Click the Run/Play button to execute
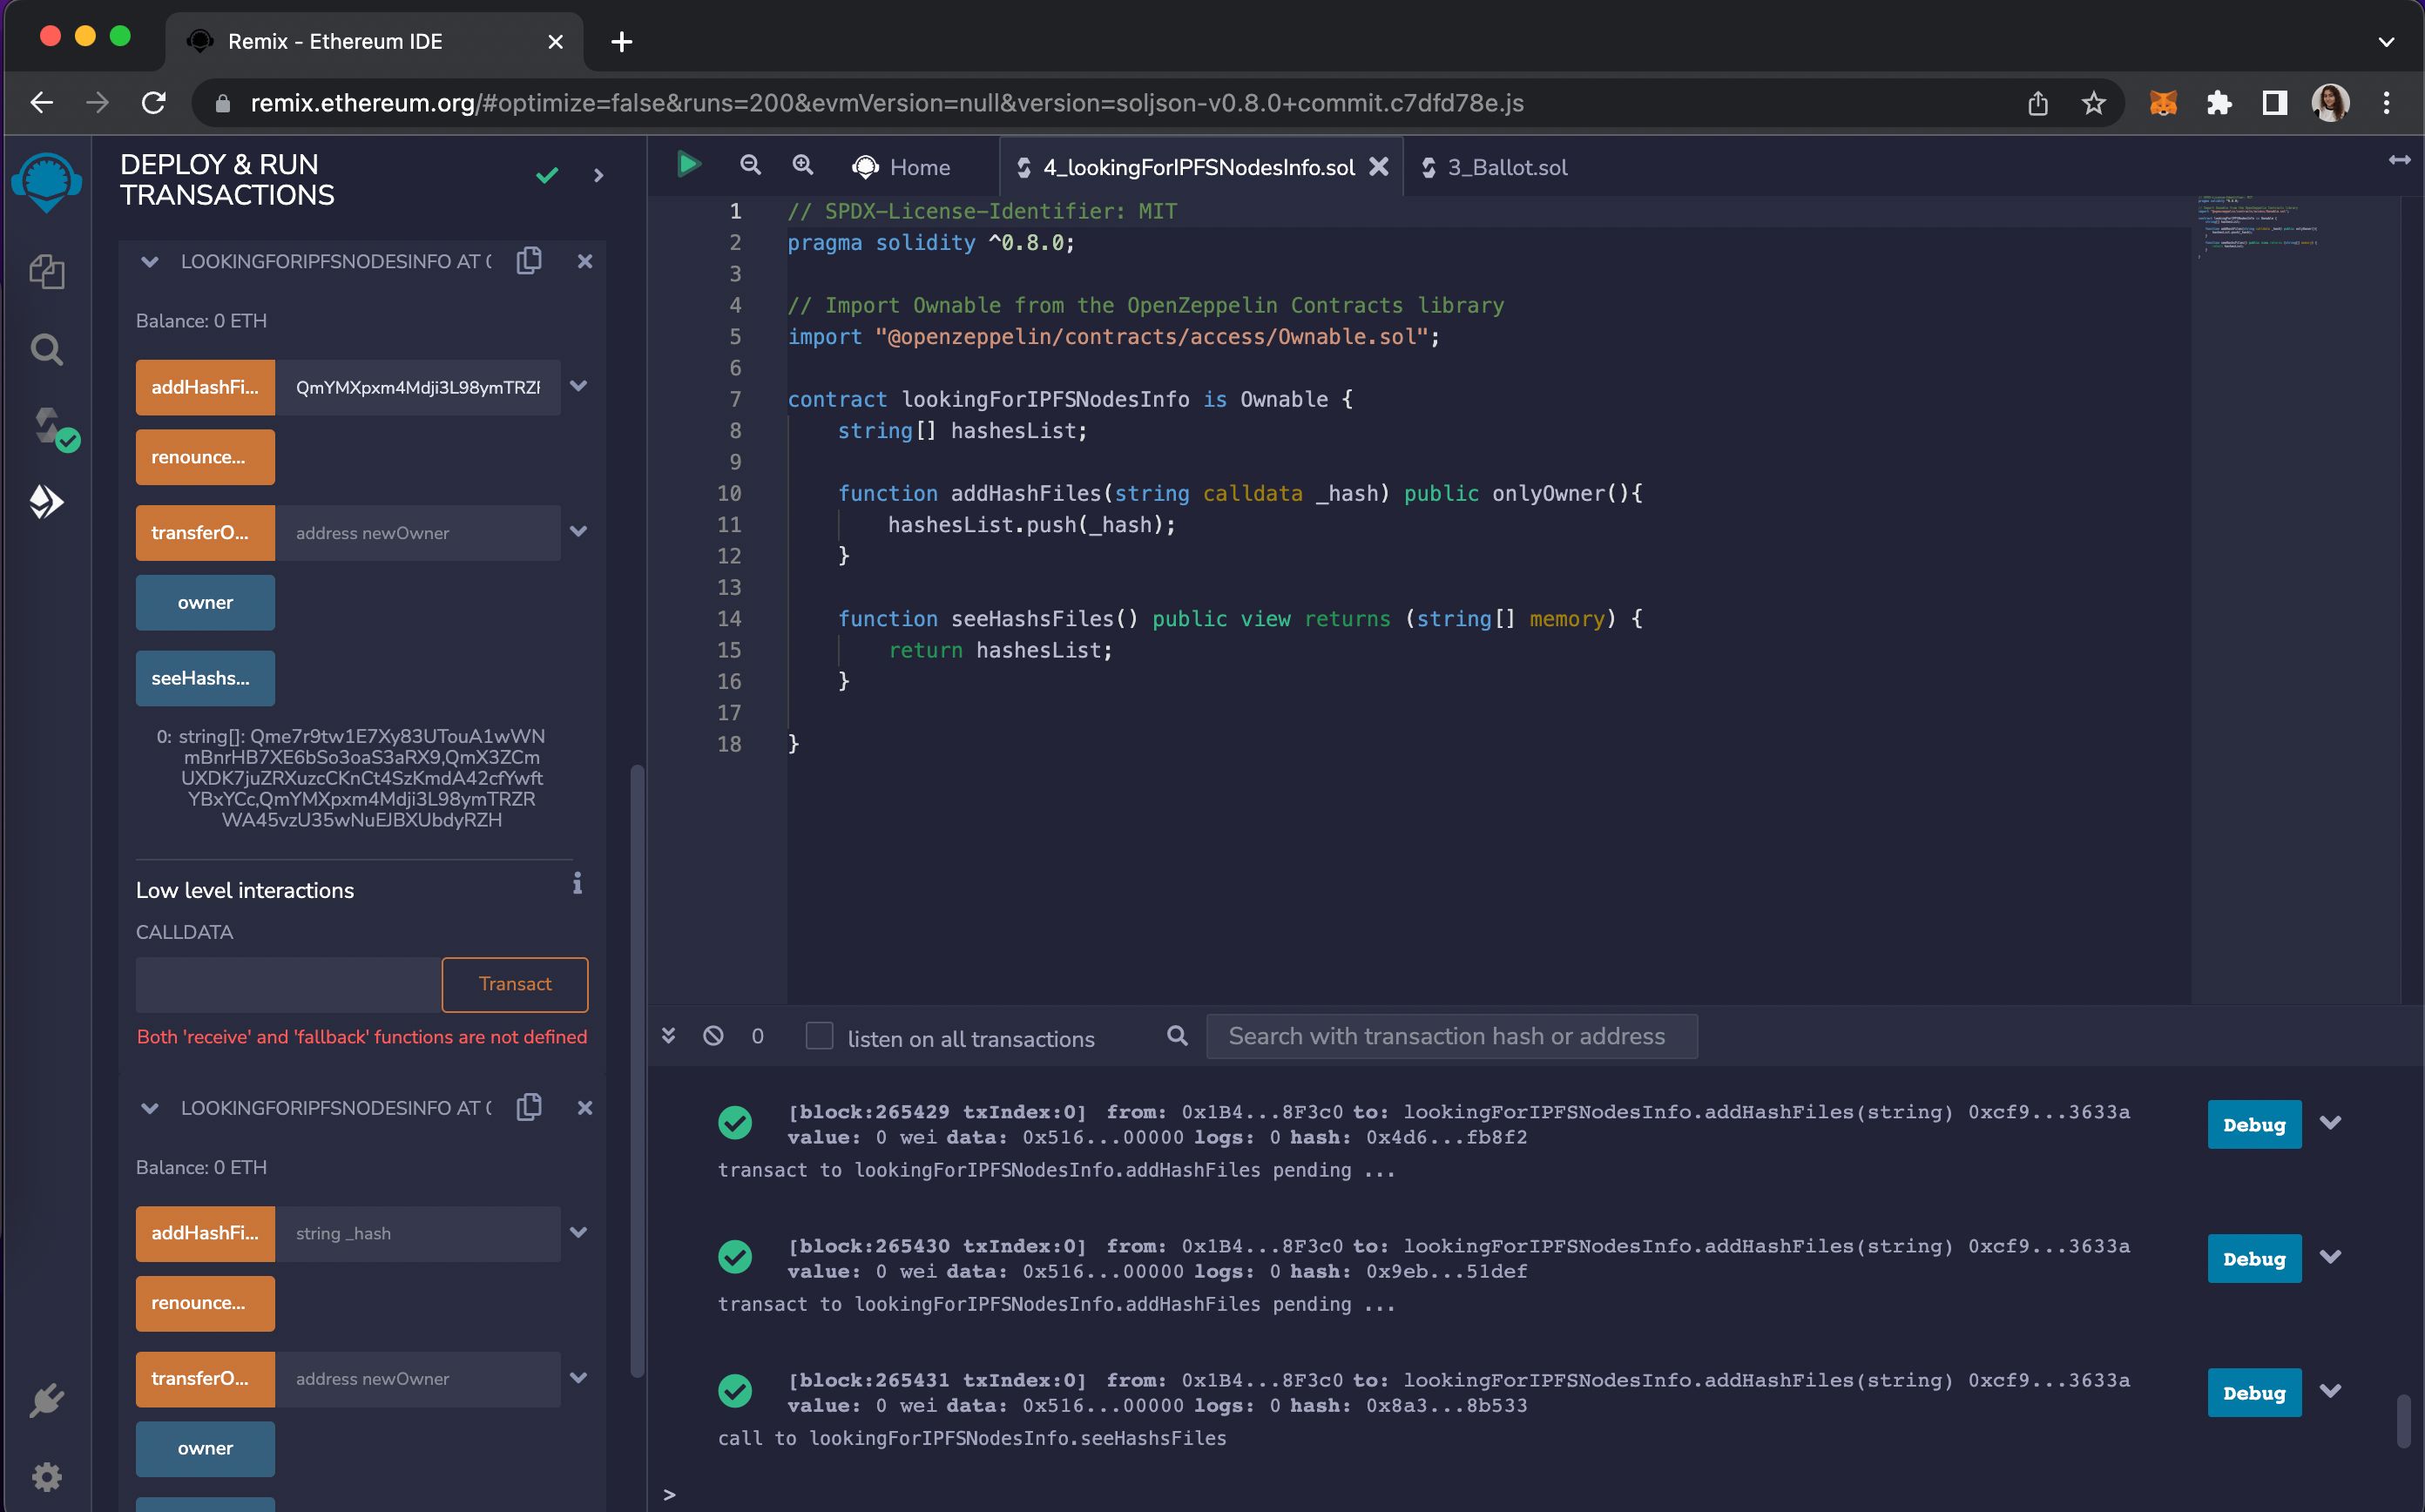2425x1512 pixels. (x=688, y=164)
